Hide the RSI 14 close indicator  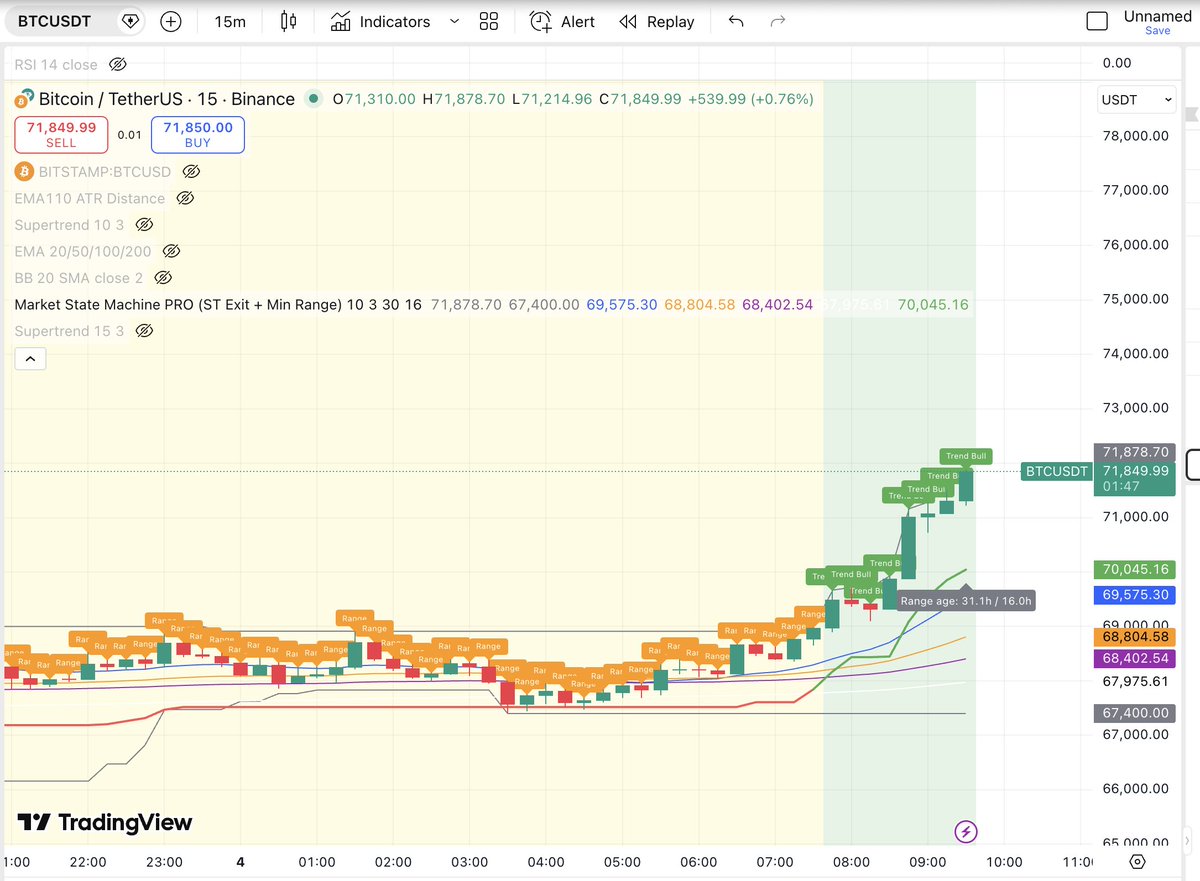pyautogui.click(x=118, y=63)
